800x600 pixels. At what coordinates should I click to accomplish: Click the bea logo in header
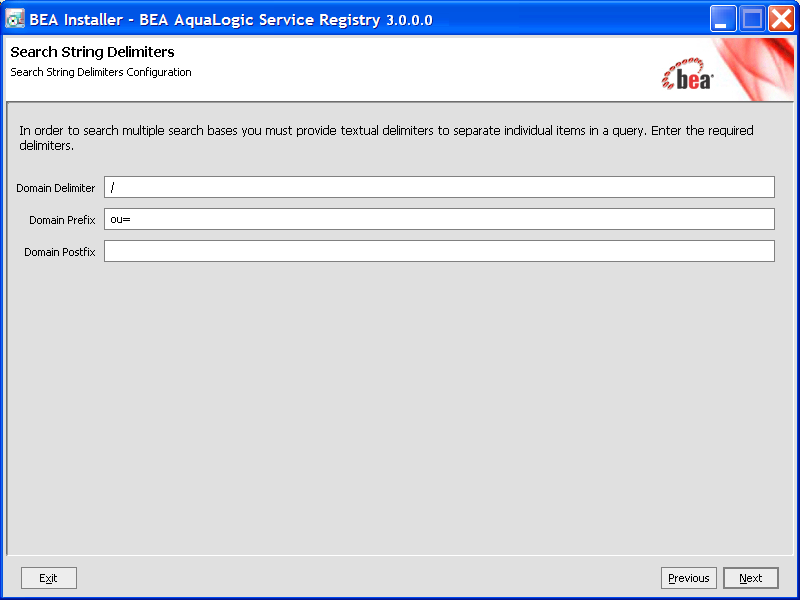(687, 74)
